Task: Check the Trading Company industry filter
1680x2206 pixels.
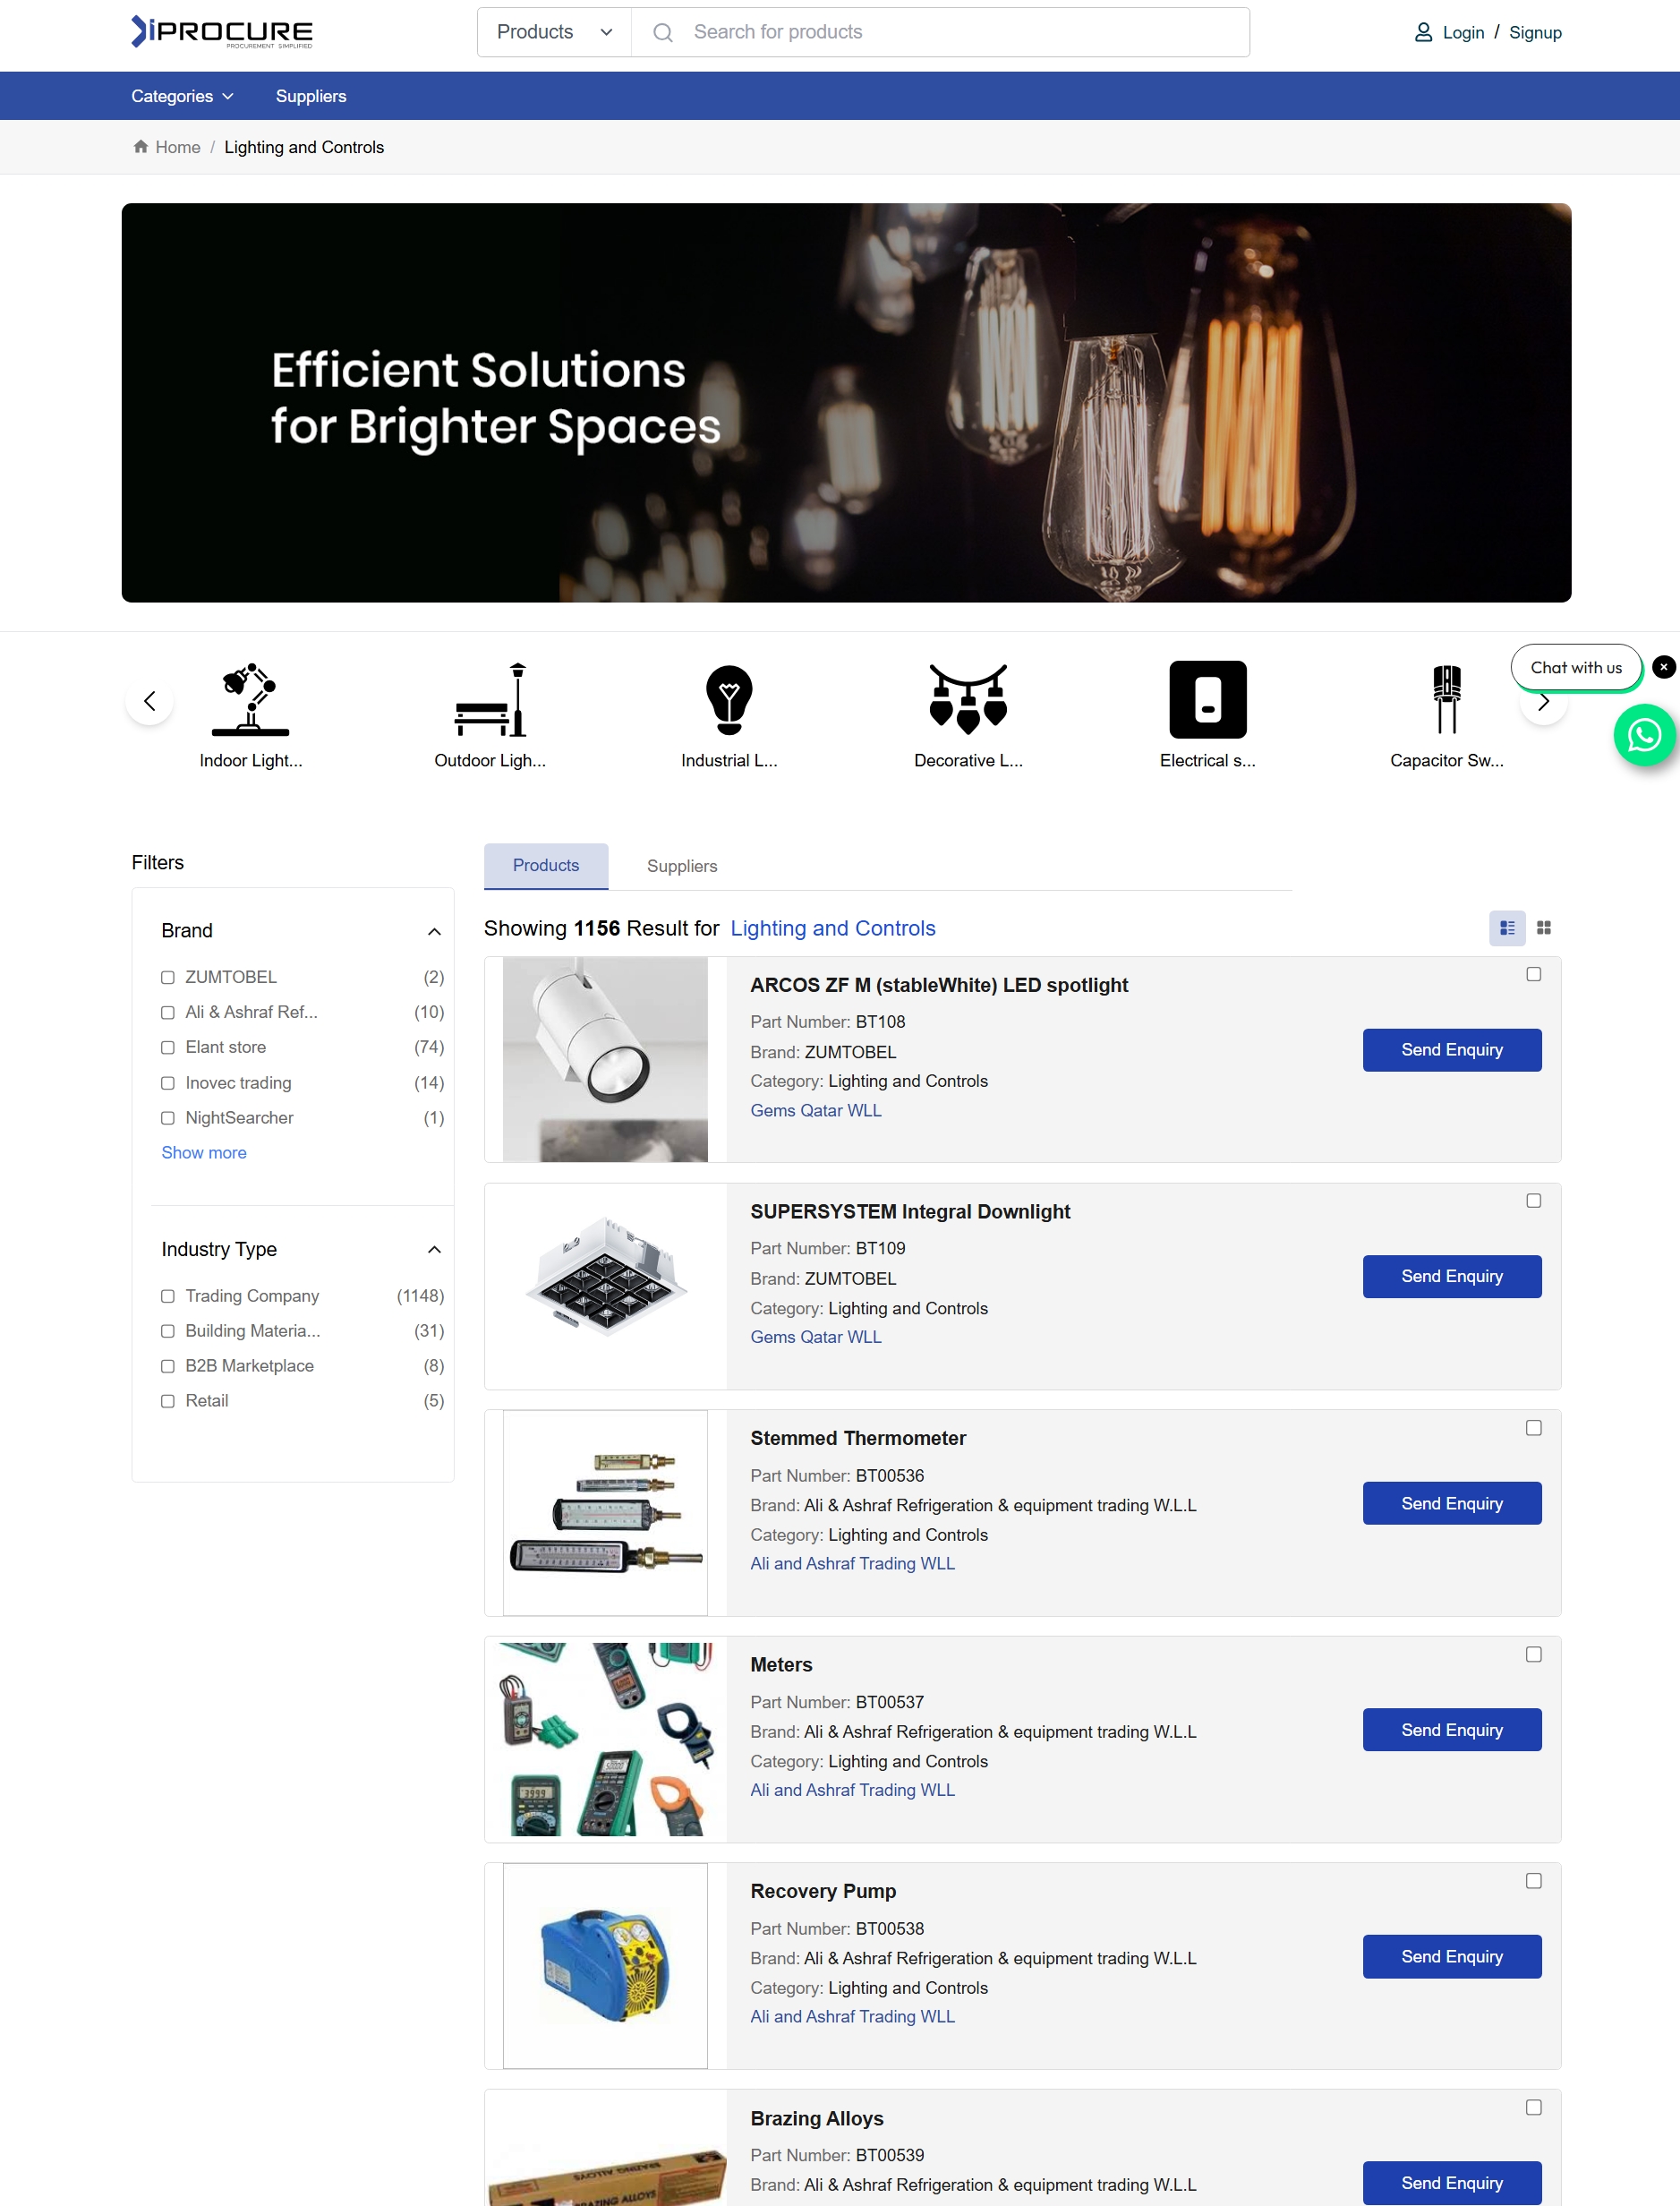Action: tap(168, 1296)
